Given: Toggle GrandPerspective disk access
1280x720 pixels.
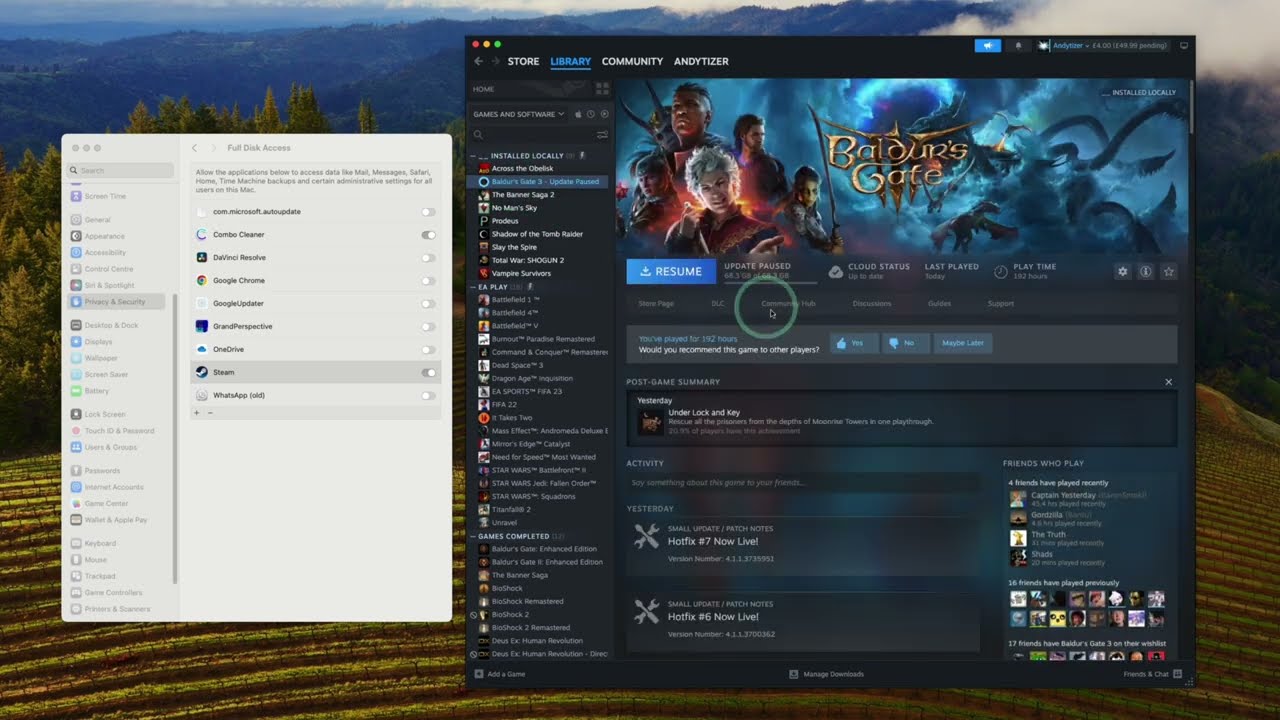Looking at the screenshot, I should (428, 327).
